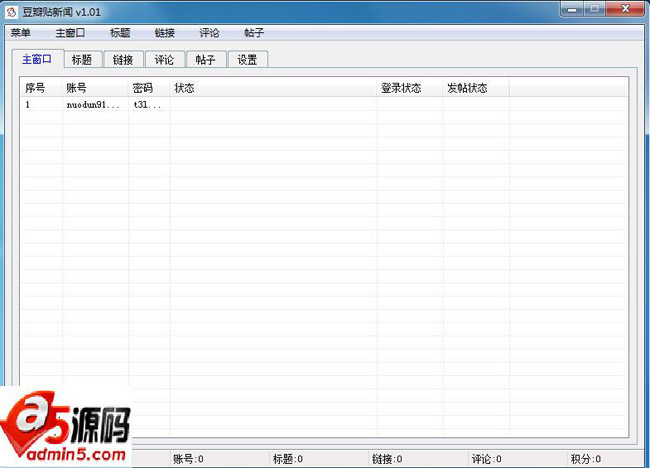
Task: Open the 链接 menu bar item
Action: (x=165, y=33)
